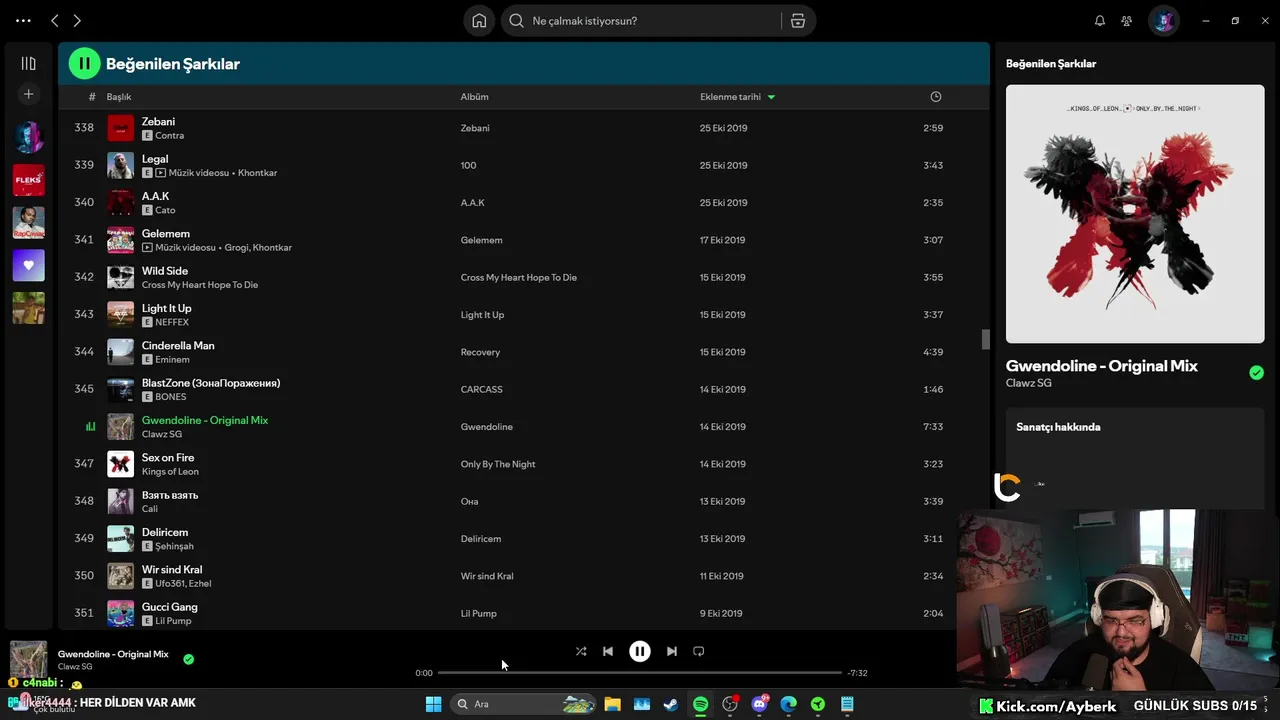Open the profile avatar menu
Screen dimensions: 1280x720
[1163, 20]
